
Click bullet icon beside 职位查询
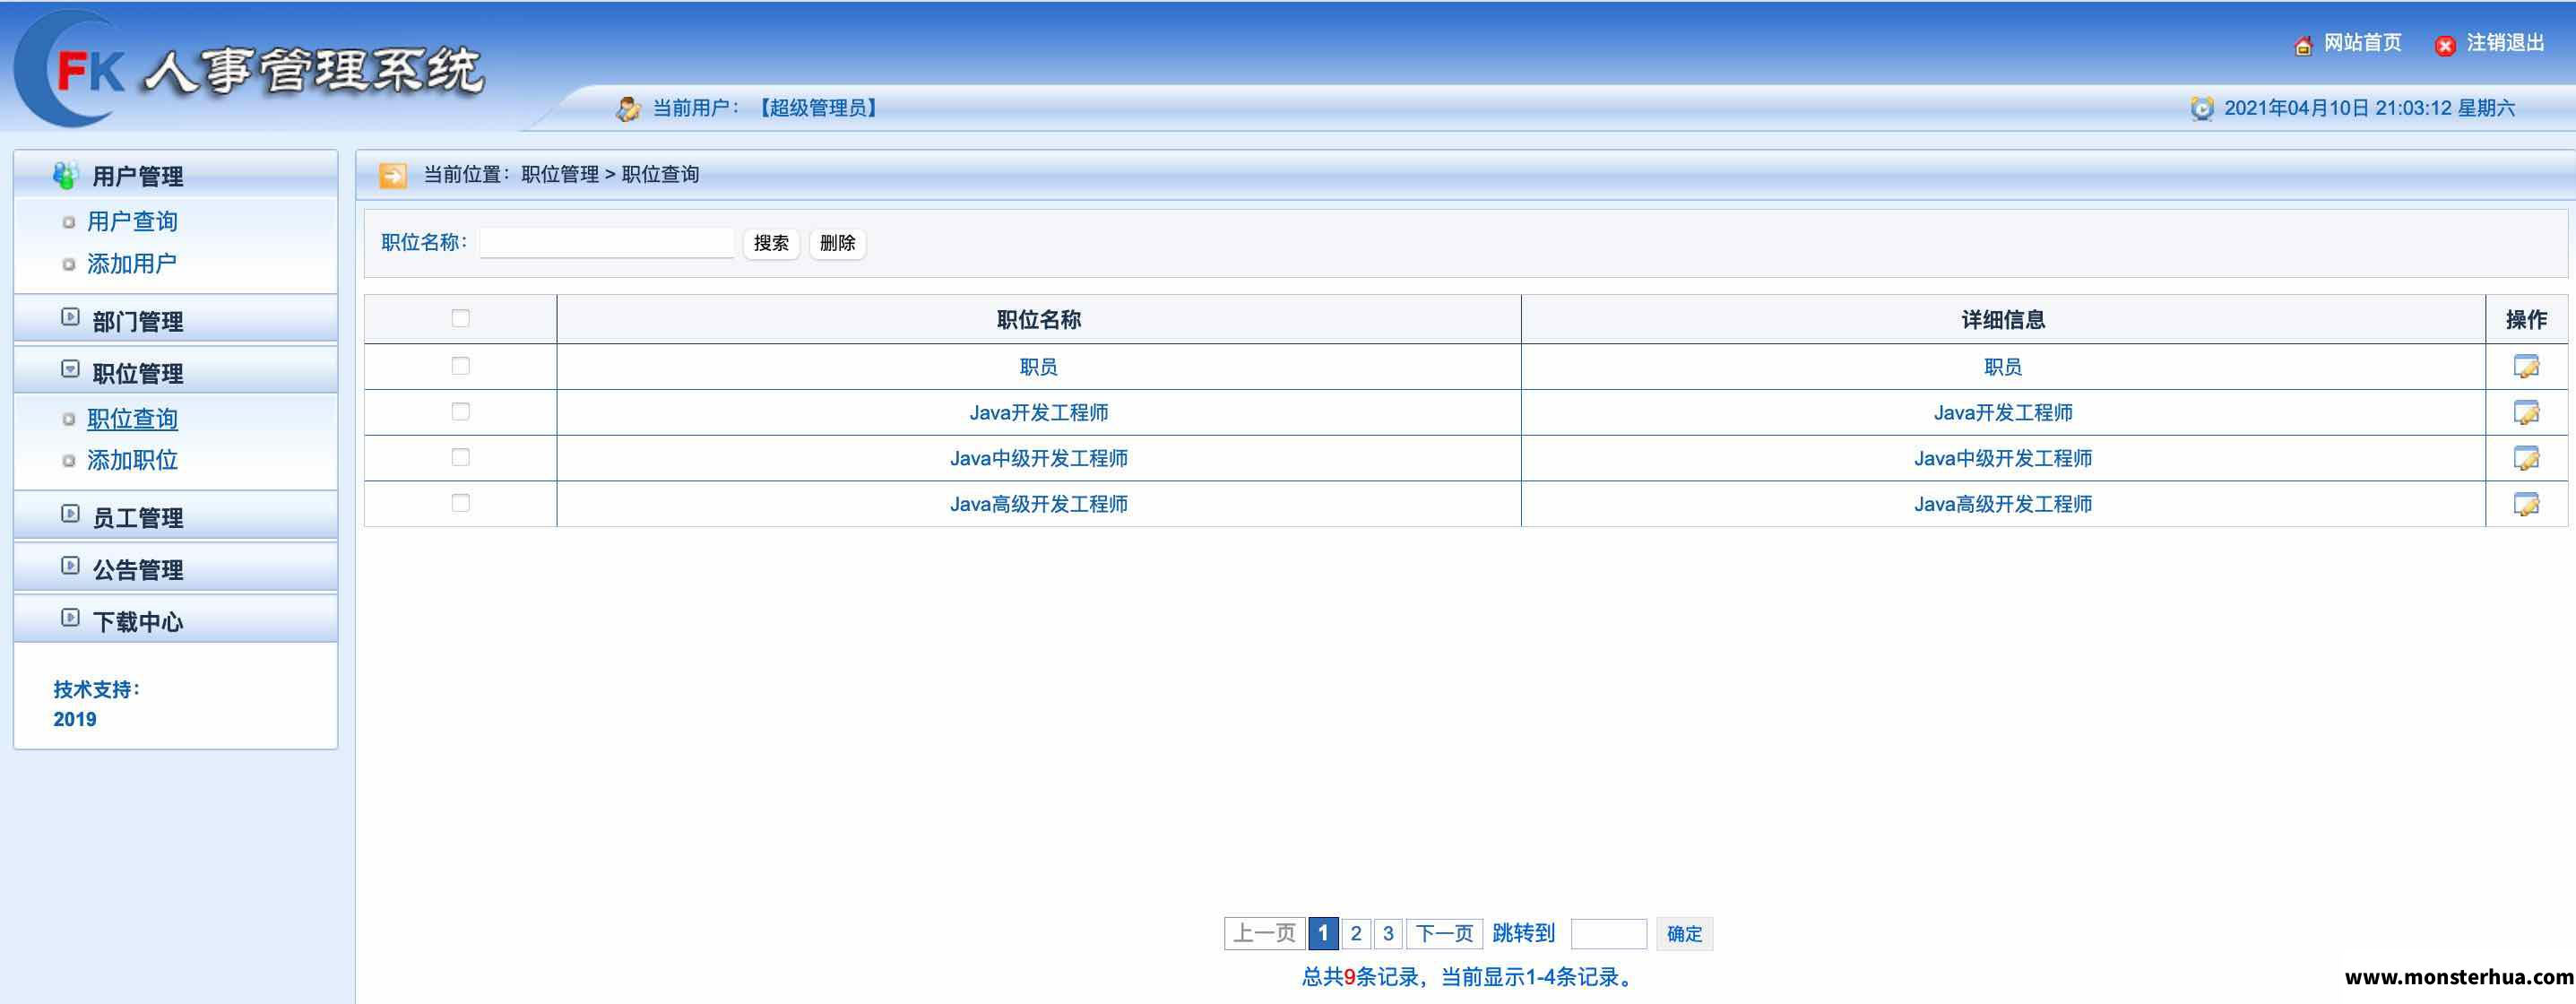coord(68,419)
